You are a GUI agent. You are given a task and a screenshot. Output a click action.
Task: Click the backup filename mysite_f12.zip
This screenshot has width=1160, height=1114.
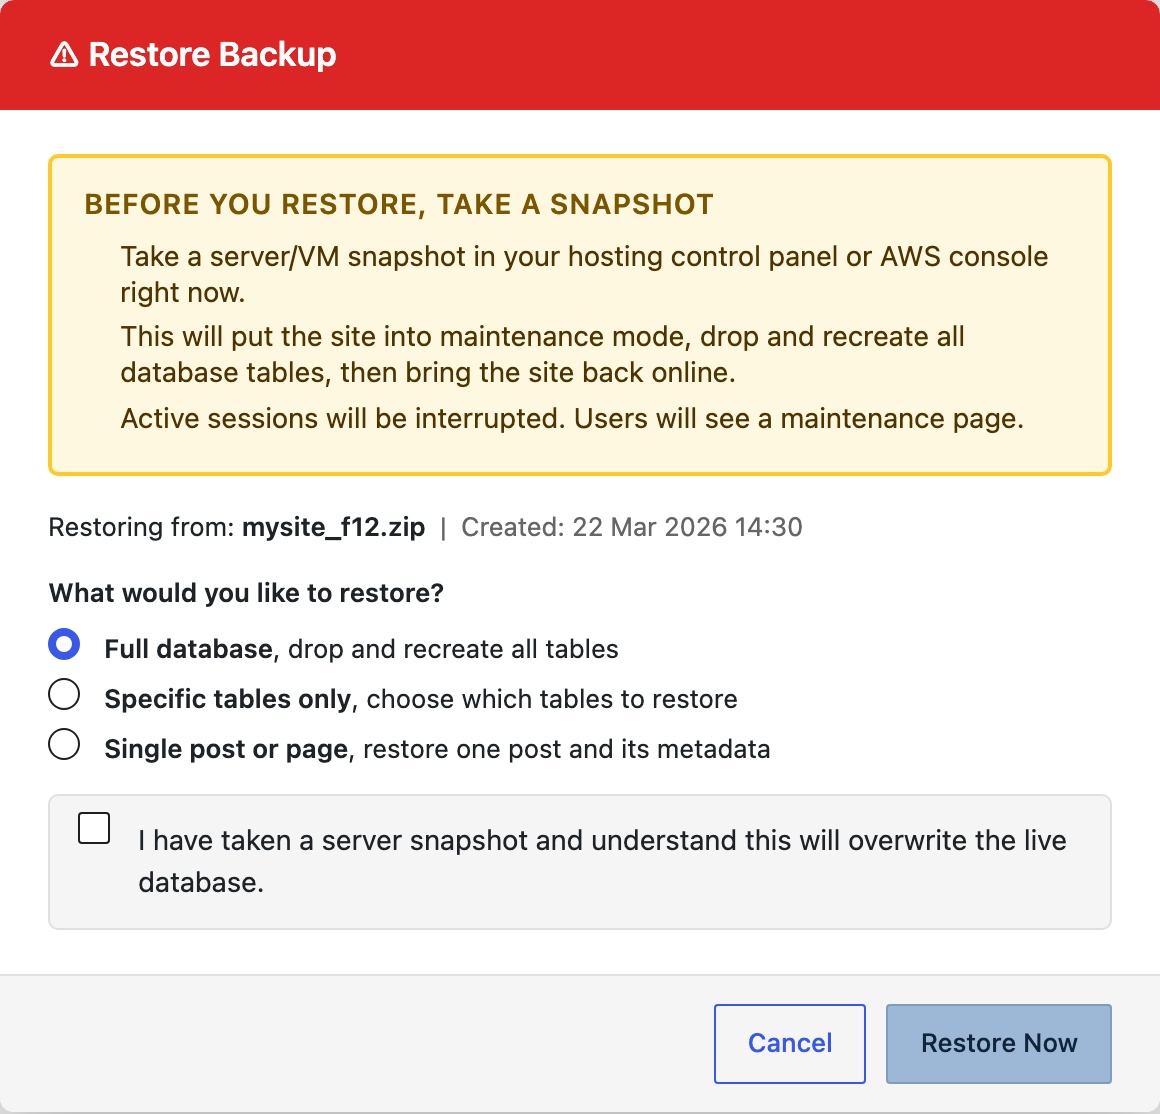coord(334,527)
